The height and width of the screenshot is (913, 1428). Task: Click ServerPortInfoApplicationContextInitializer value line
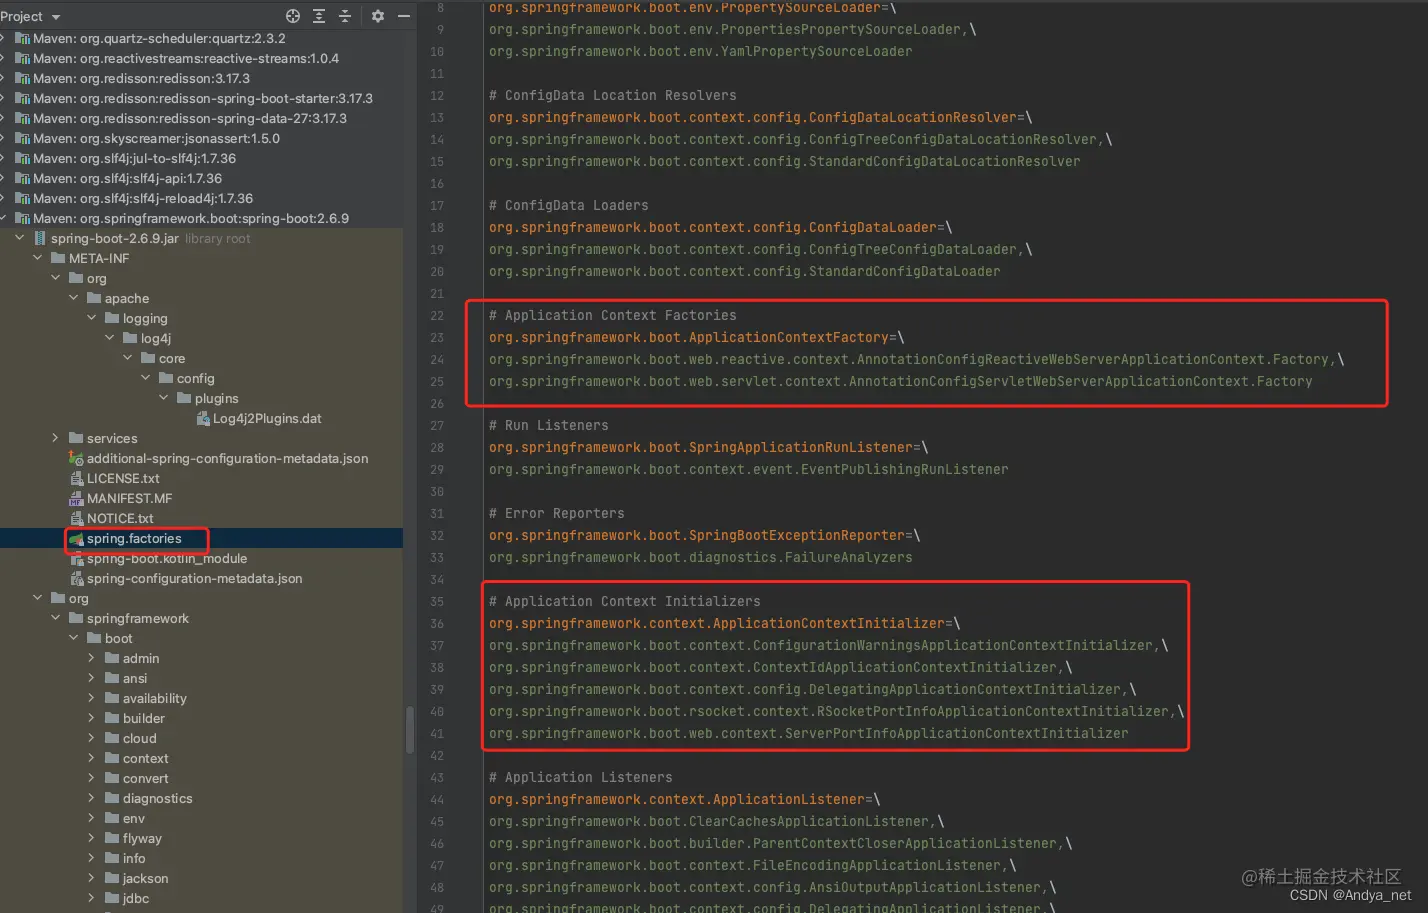point(808,733)
